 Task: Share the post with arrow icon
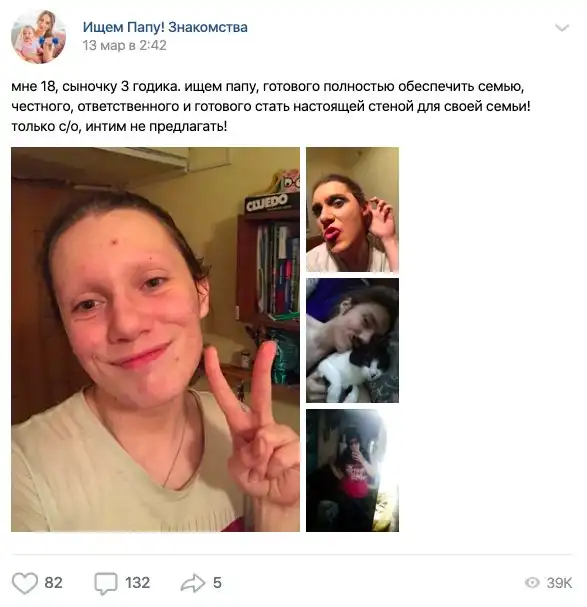coord(192,583)
